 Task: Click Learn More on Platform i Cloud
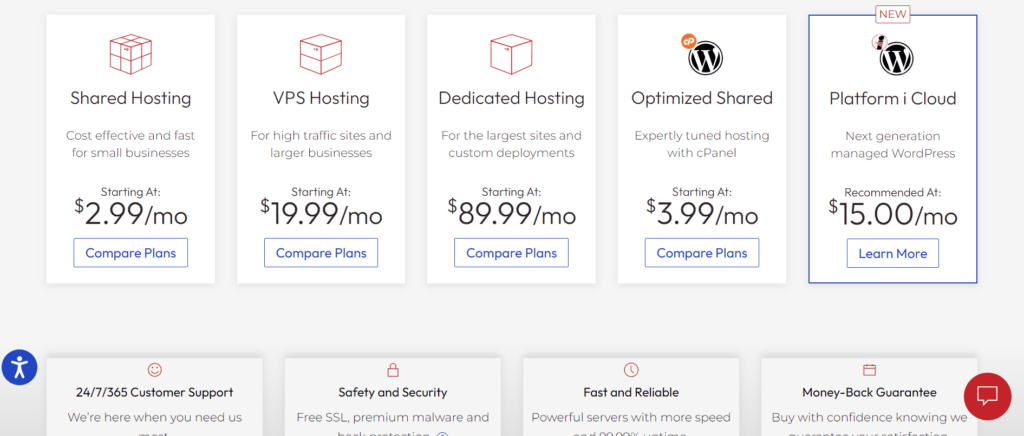tap(893, 253)
